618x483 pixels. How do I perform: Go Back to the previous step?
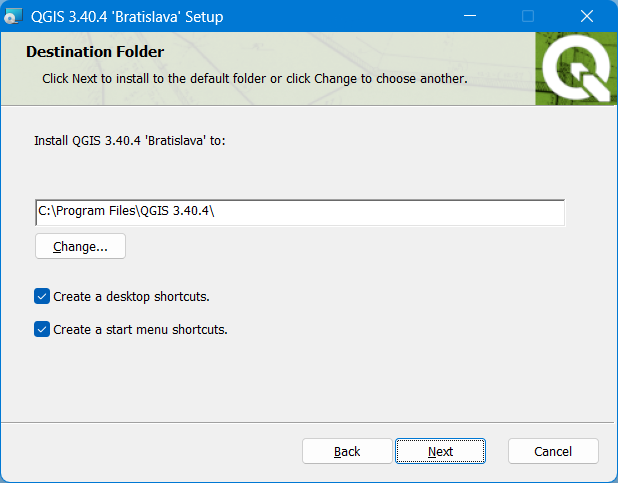click(347, 451)
